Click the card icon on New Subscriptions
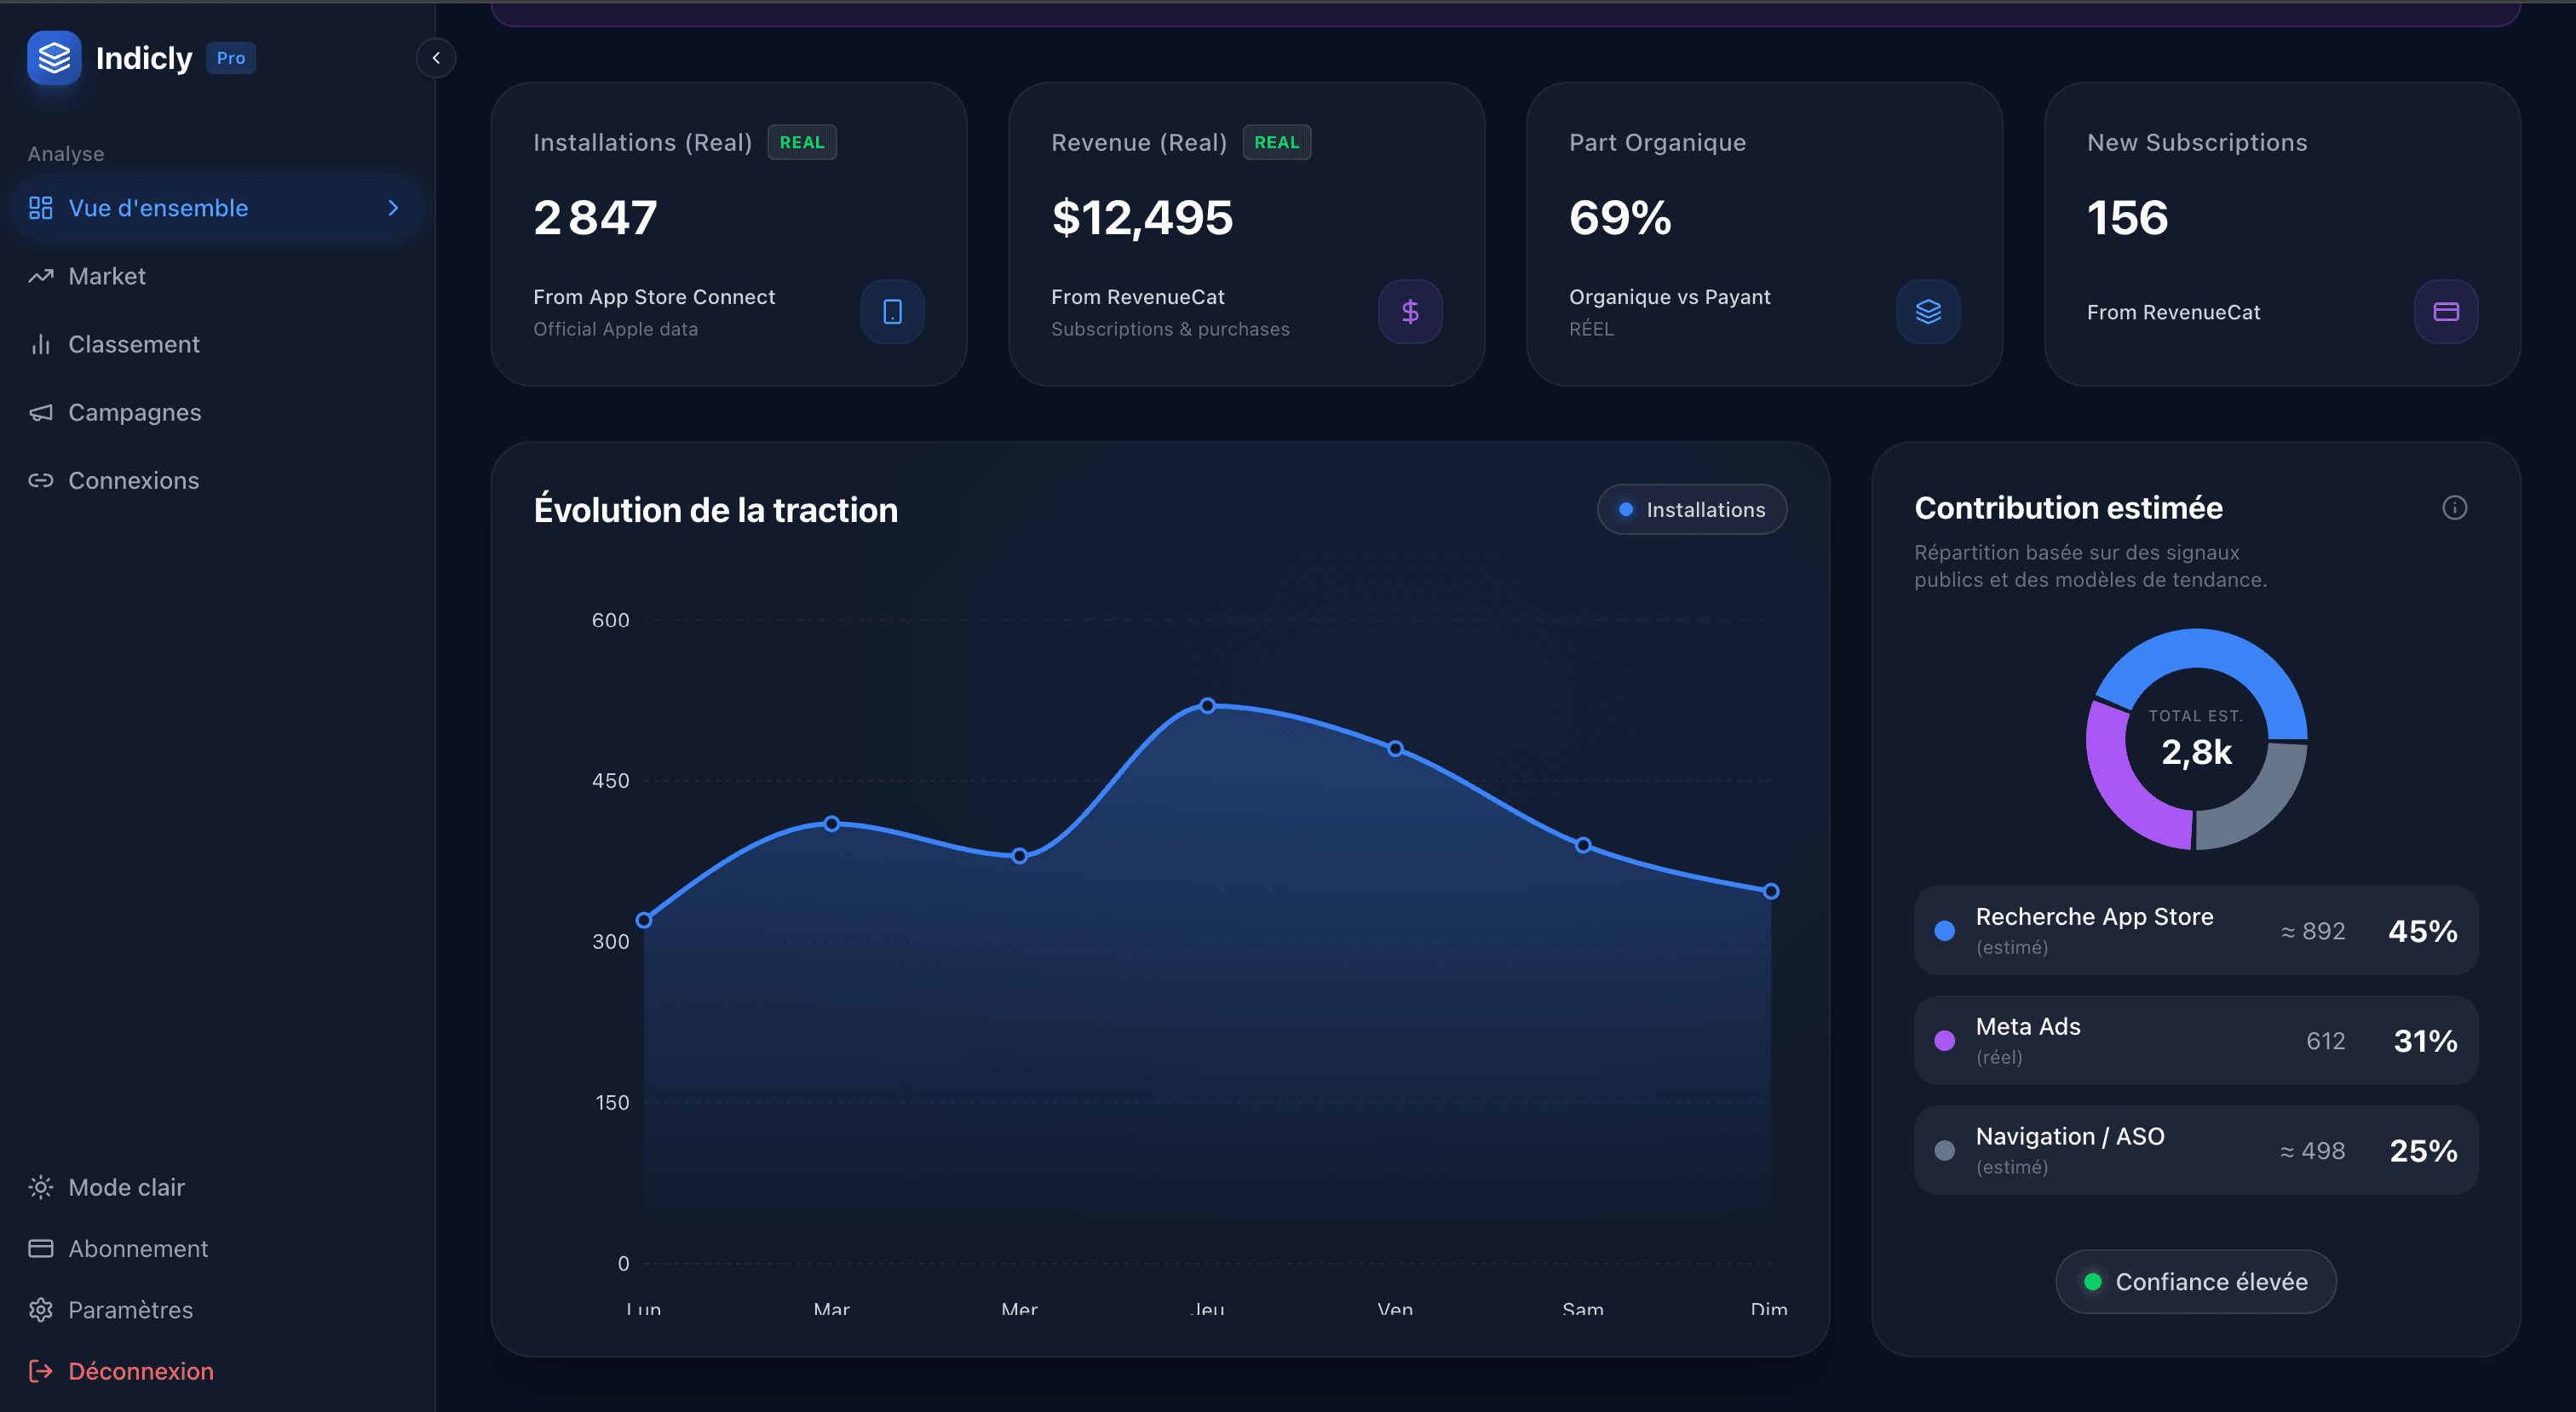 tap(2446, 311)
